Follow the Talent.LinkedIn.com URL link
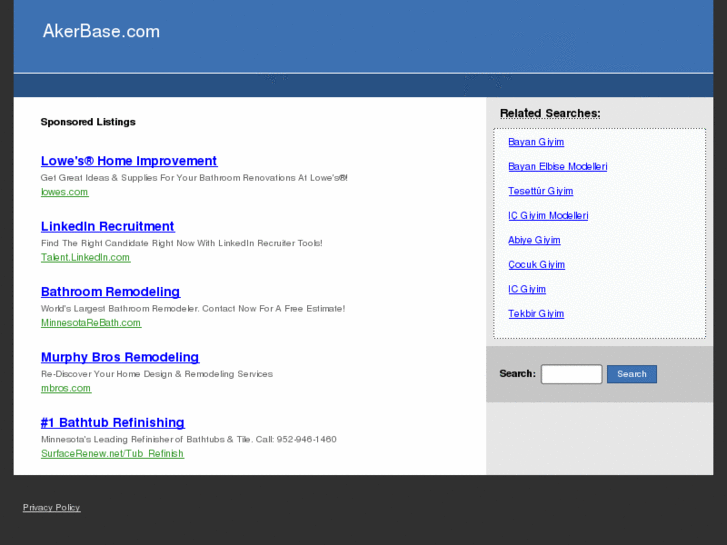 [x=85, y=257]
